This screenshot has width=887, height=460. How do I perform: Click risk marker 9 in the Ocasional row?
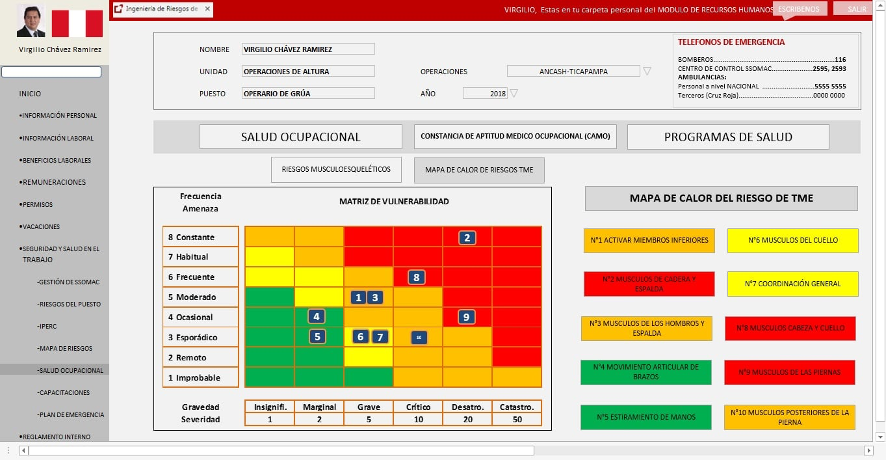466,317
